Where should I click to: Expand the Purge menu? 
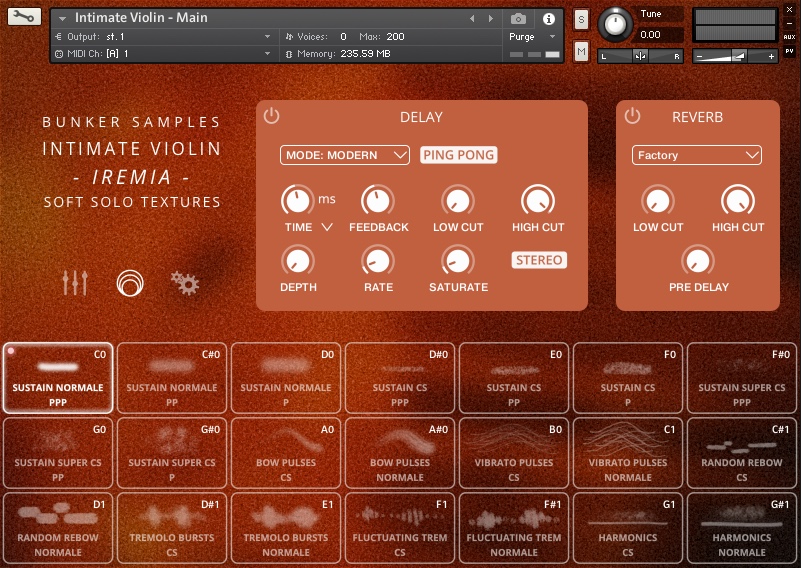534,36
